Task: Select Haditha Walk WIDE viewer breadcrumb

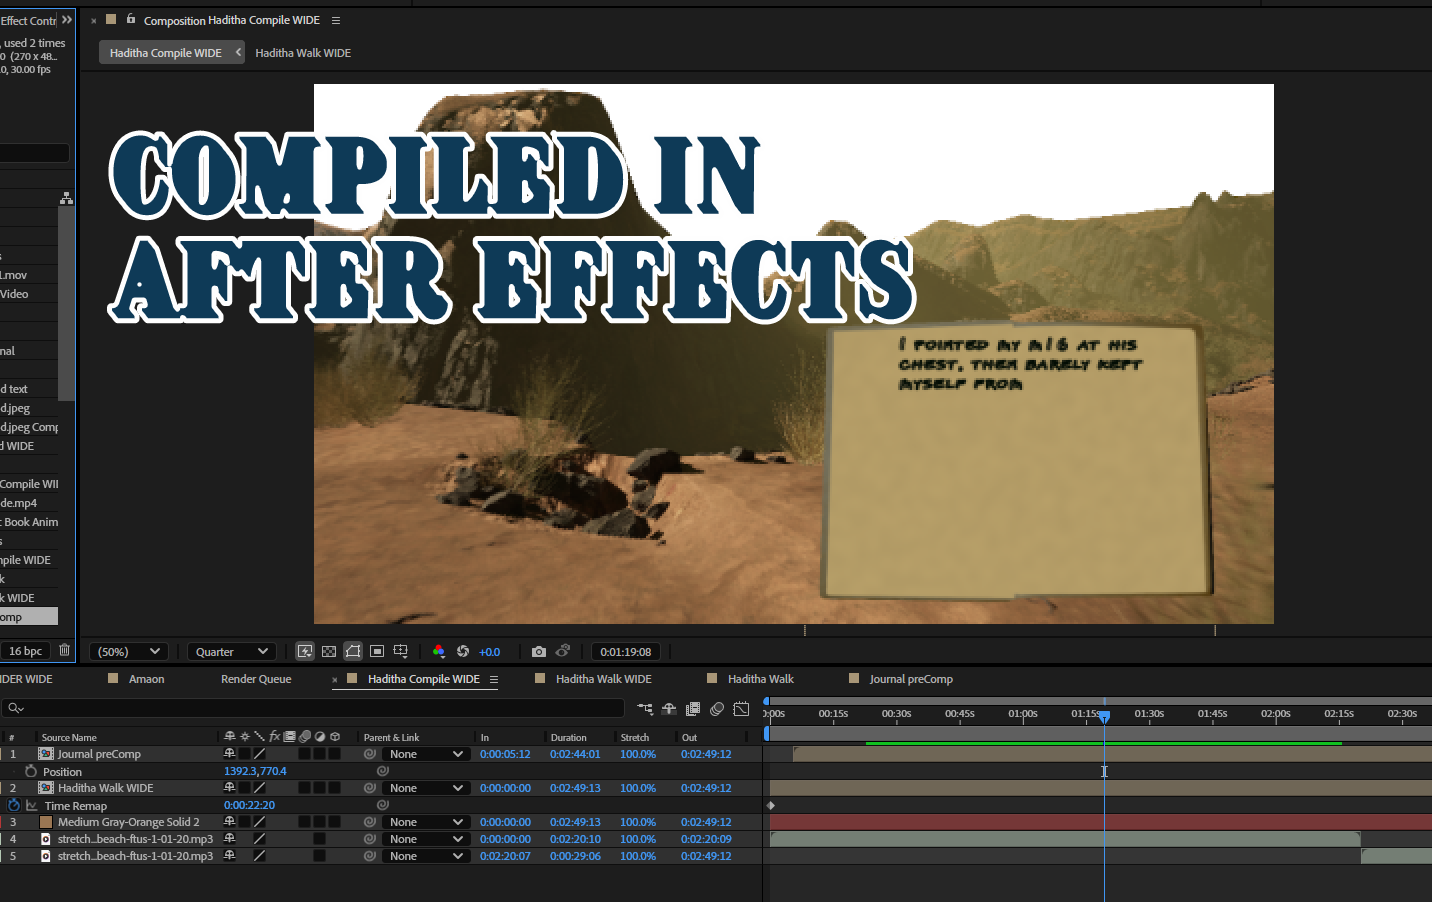Action: pyautogui.click(x=303, y=53)
